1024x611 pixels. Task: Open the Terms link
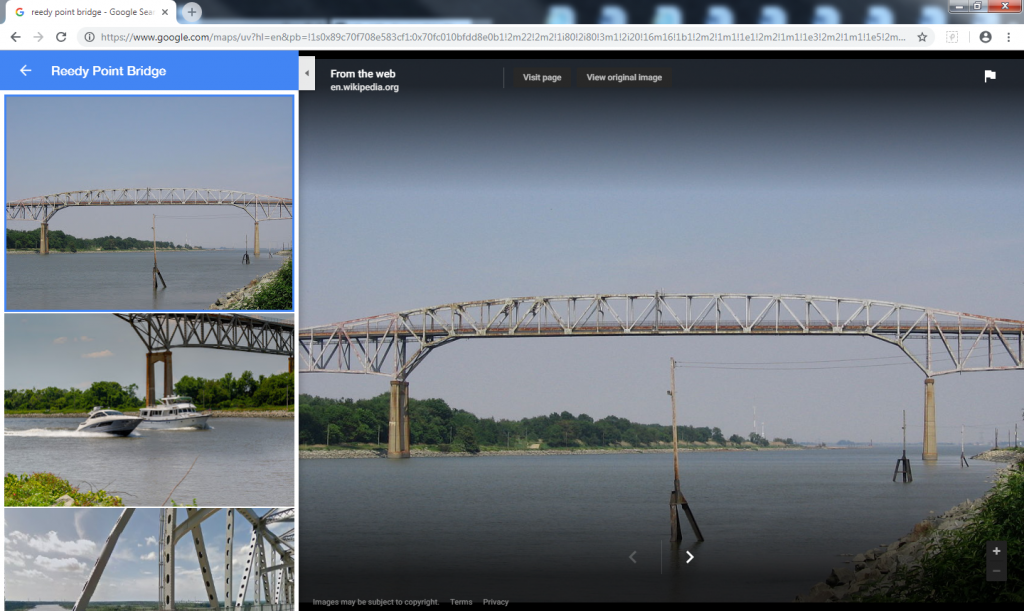(461, 602)
